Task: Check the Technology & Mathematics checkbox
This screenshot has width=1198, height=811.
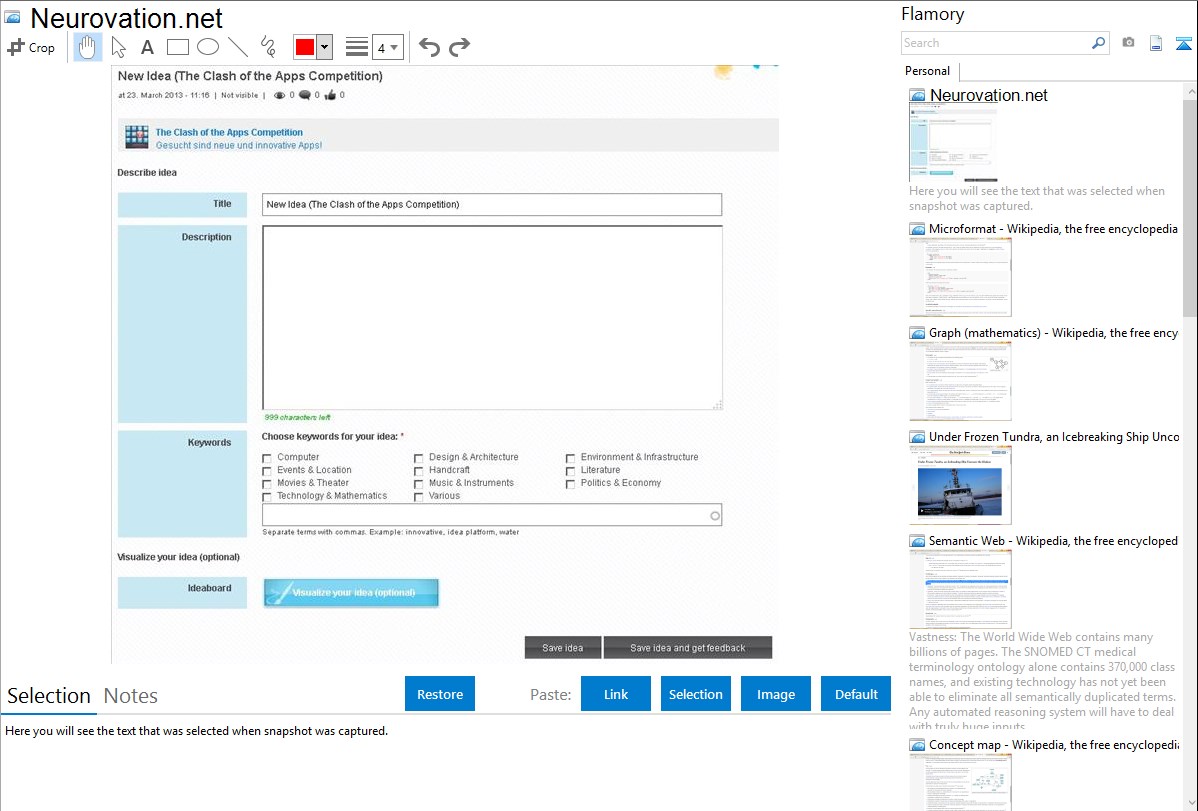Action: click(x=267, y=497)
